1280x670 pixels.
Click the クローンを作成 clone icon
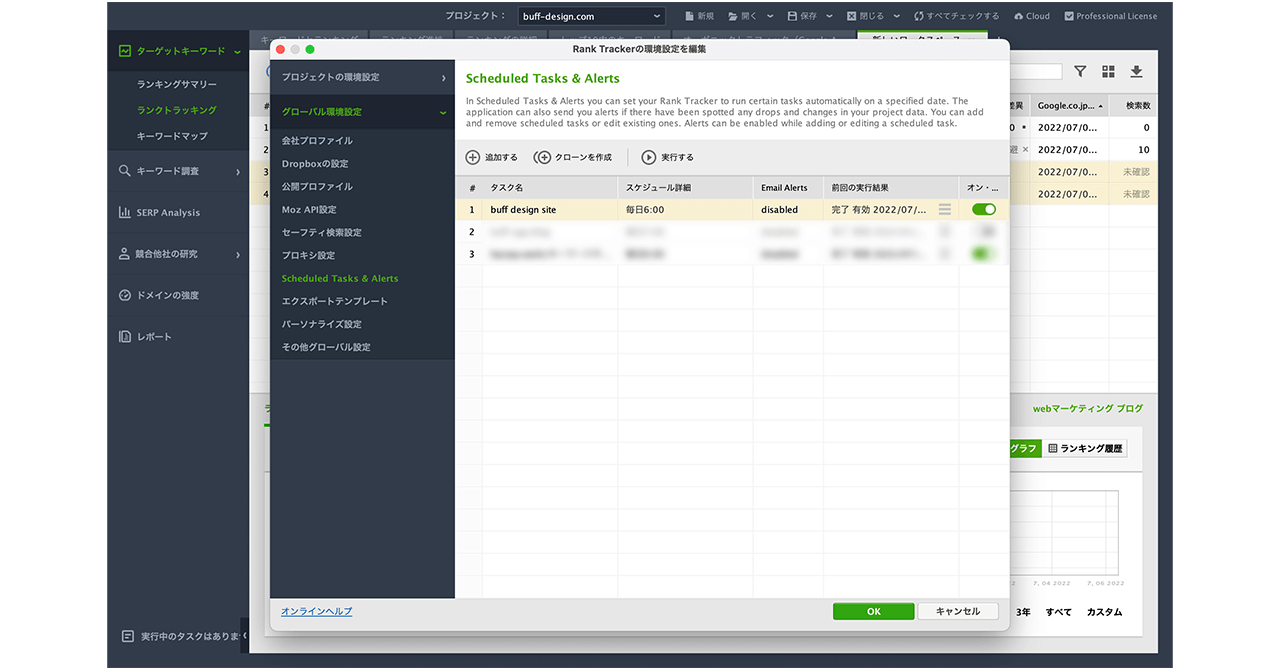pos(543,157)
